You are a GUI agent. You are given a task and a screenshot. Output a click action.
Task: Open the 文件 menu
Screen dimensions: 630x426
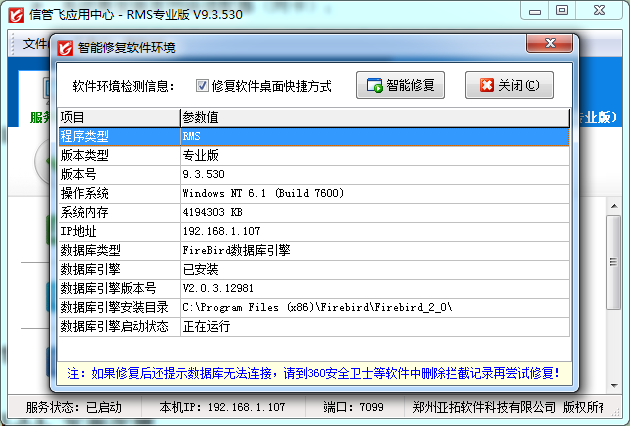(x=36, y=45)
